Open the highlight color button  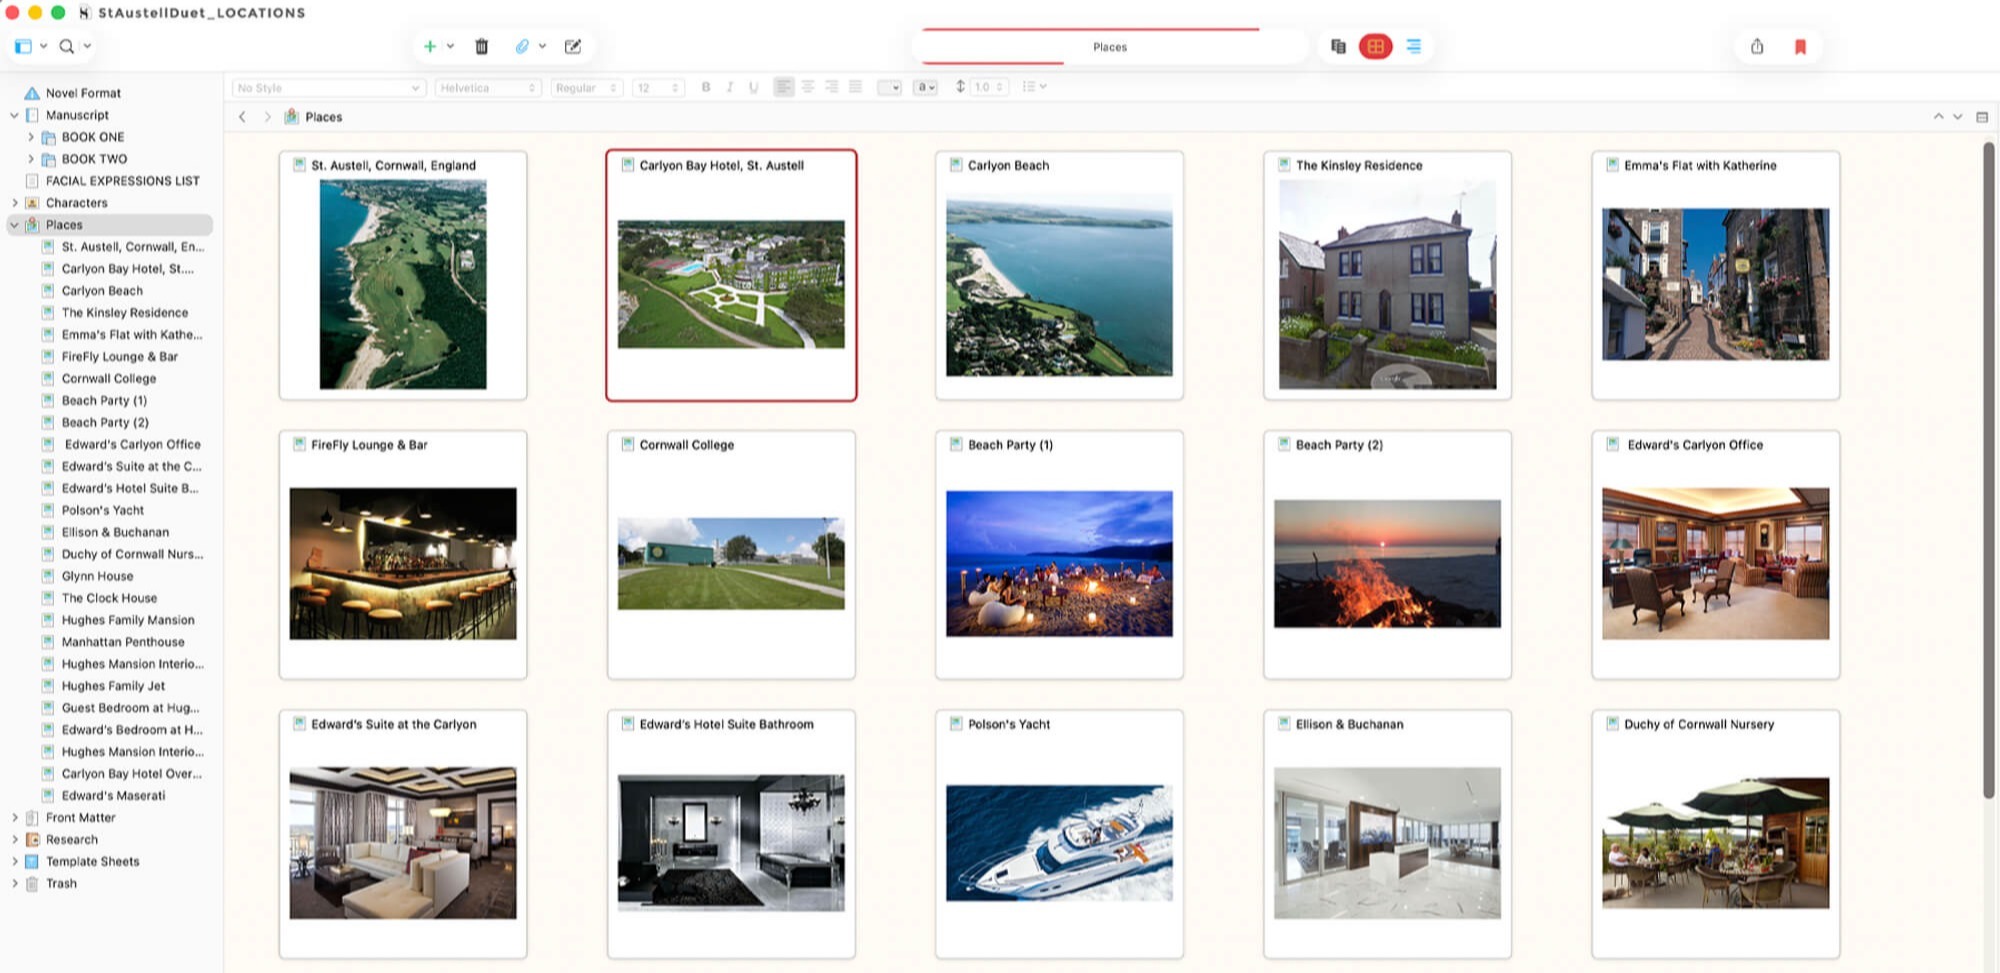pos(926,88)
